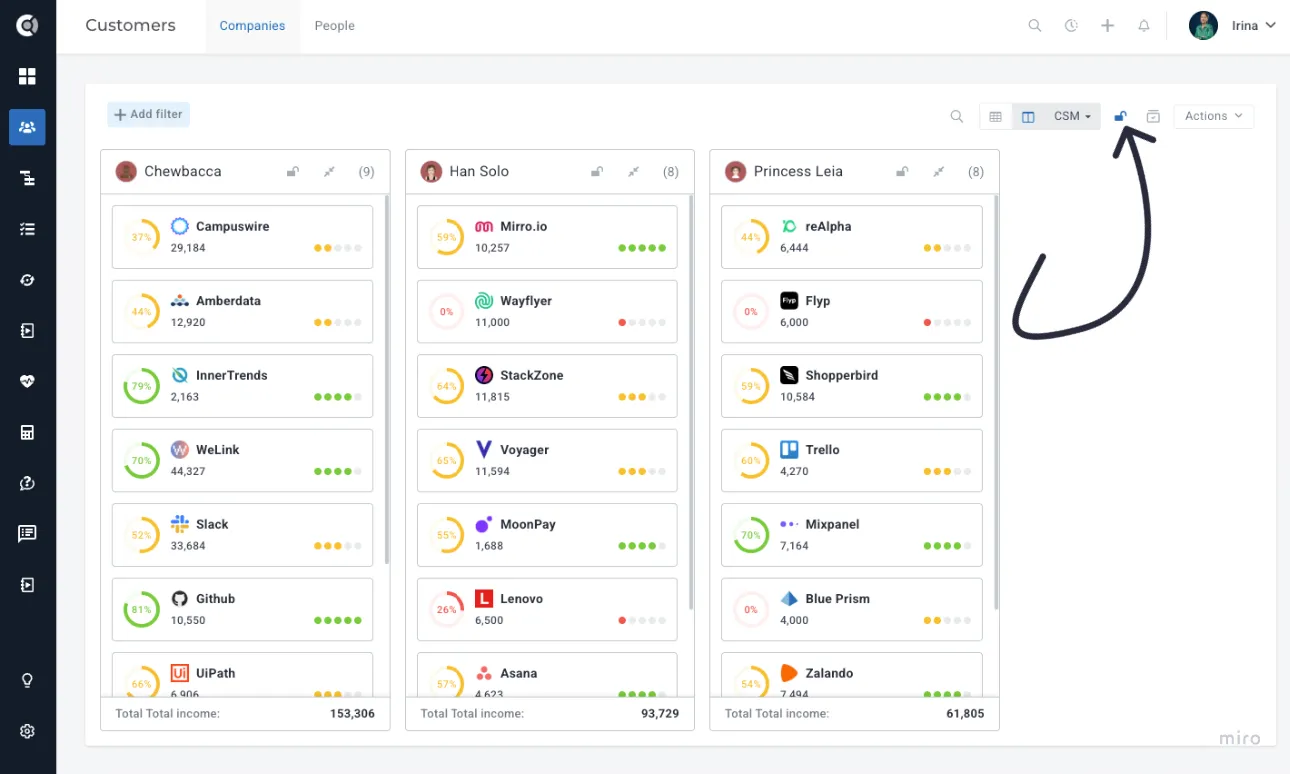The image size is (1290, 774).
Task: Switch to board column view
Action: tap(1028, 116)
